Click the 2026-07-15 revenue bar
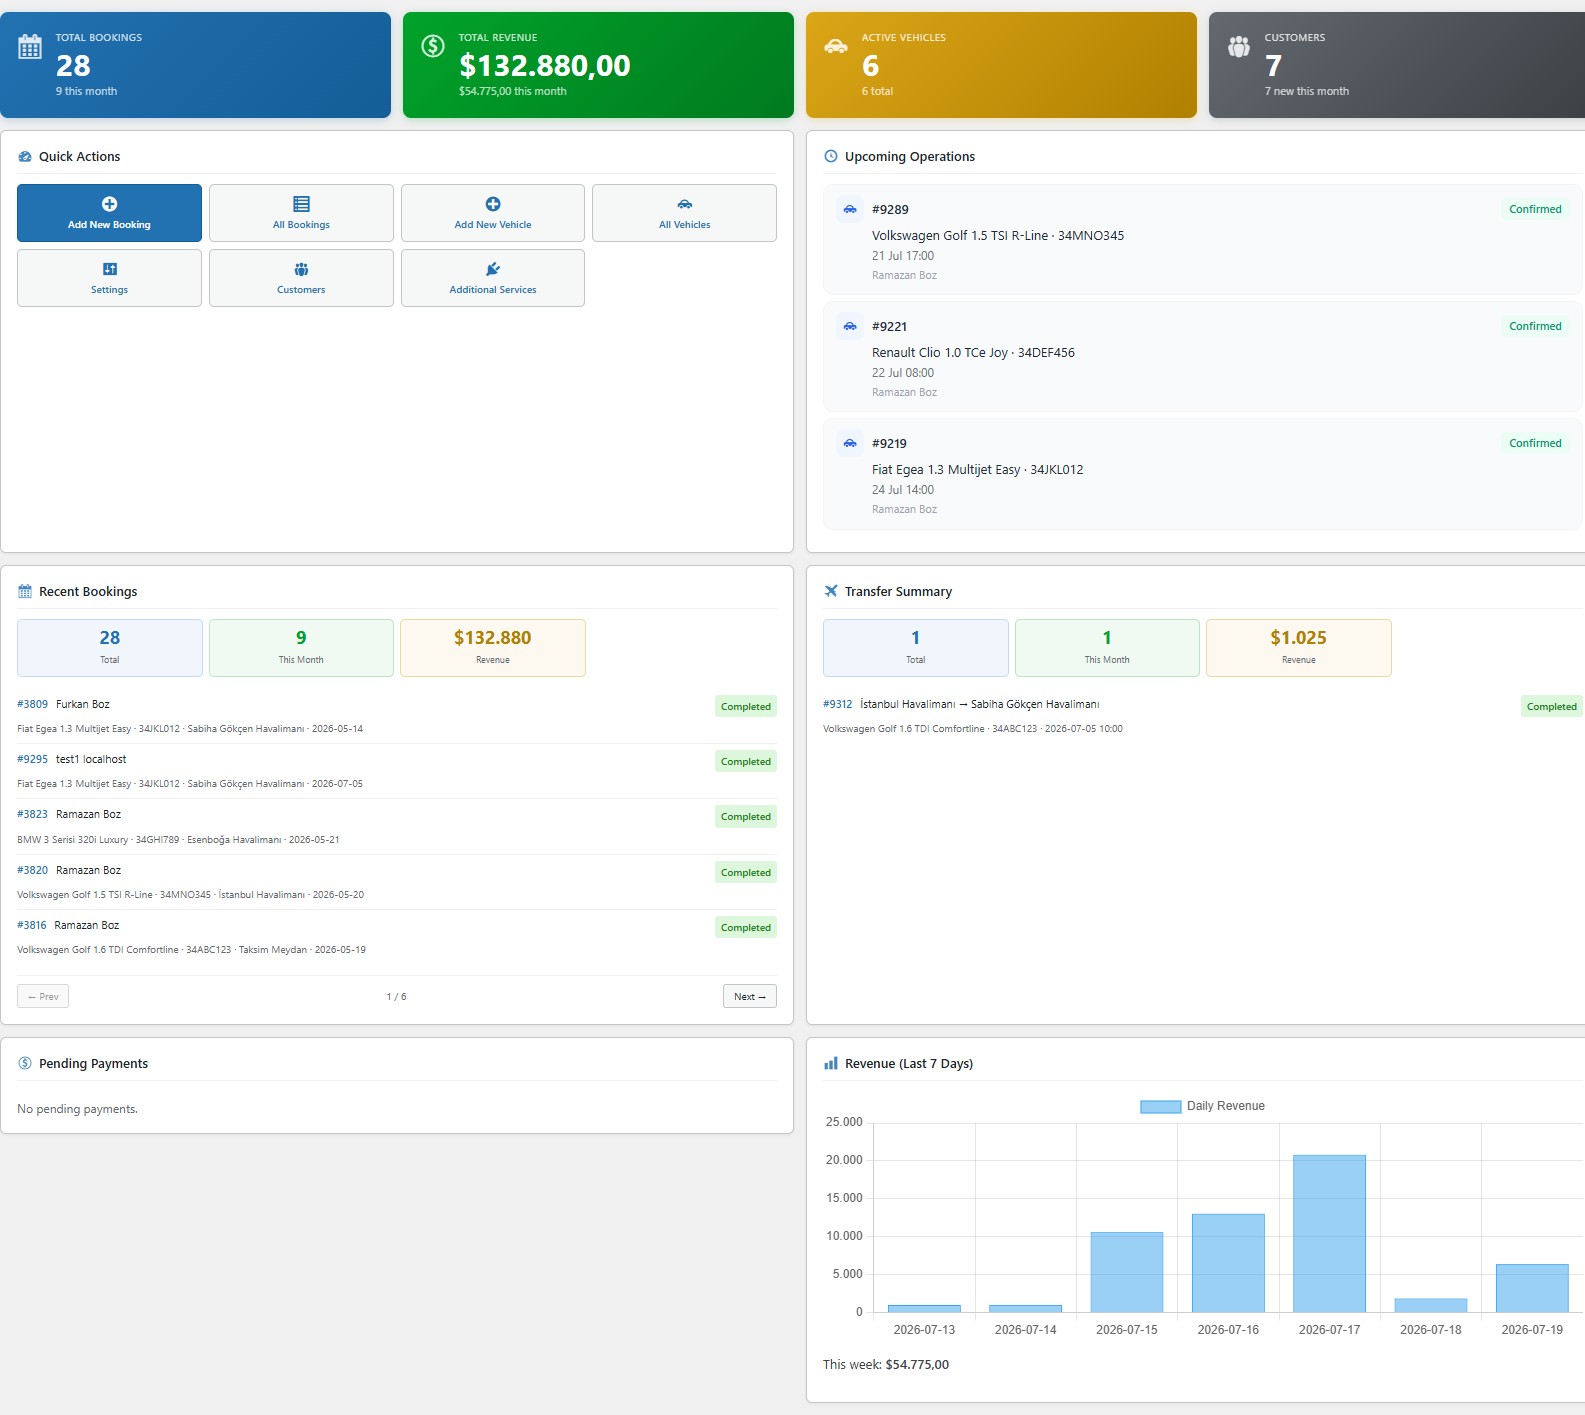 [x=1127, y=1272]
